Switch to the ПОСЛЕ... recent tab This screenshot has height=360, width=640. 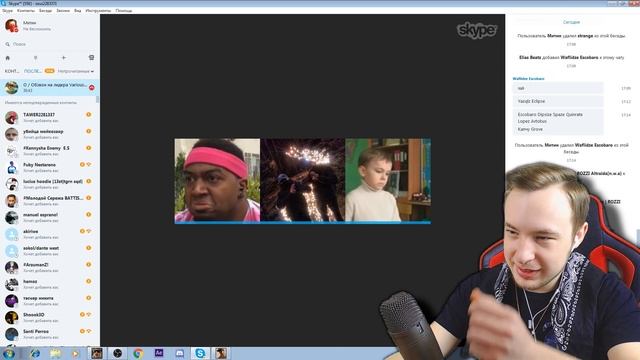33,71
